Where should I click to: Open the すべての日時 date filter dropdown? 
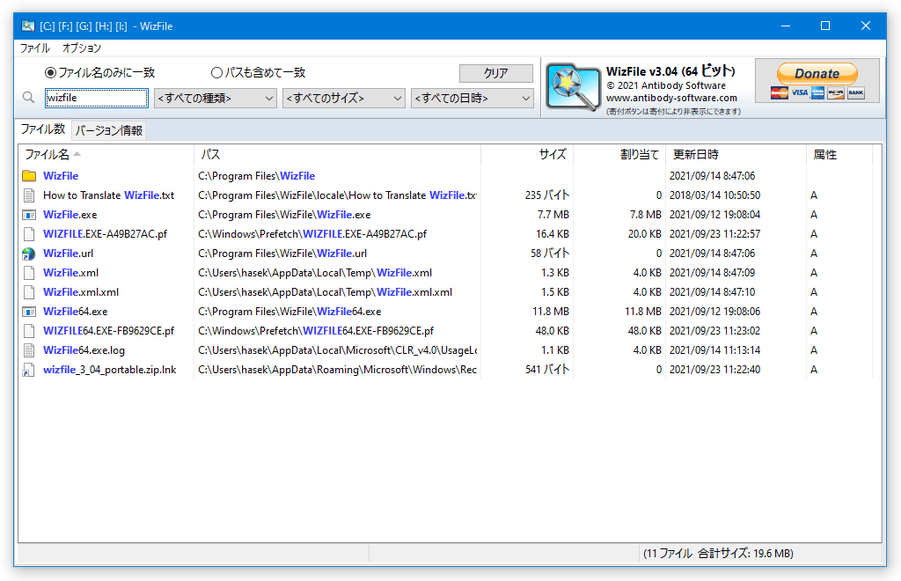coord(472,98)
